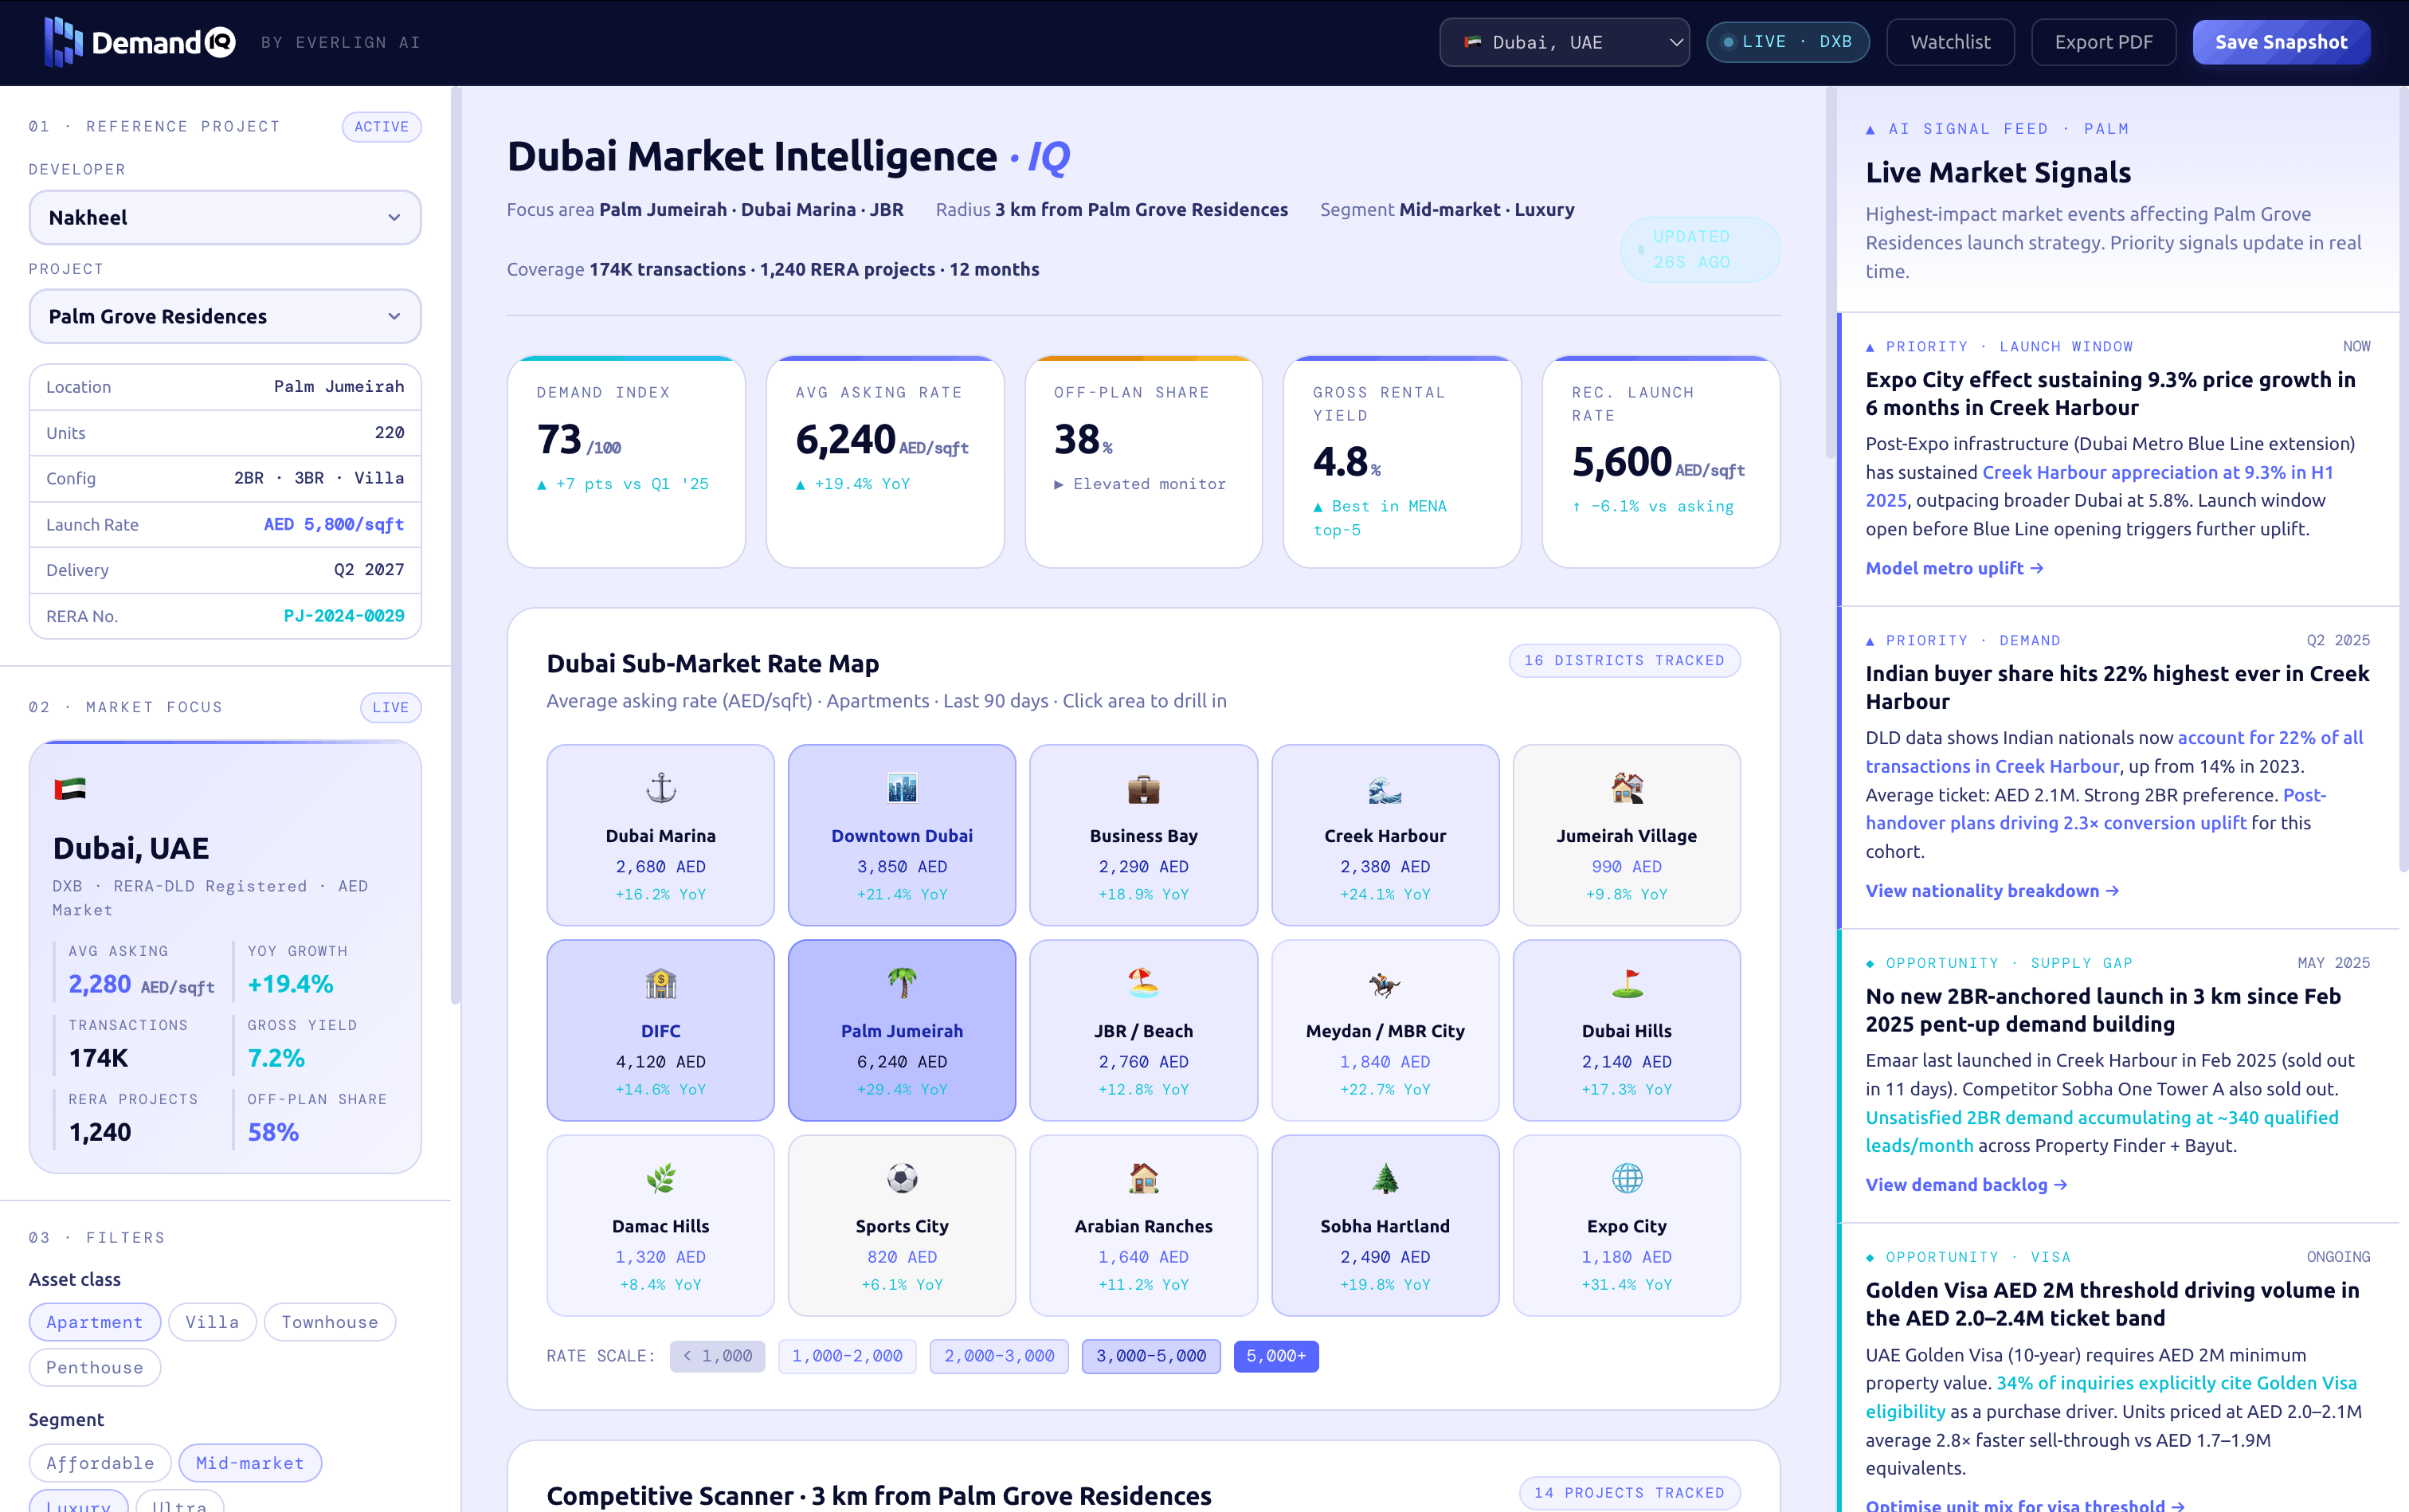The image size is (2409, 1512).
Task: Click the houses icon in Jumeirah Village card
Action: (1627, 789)
